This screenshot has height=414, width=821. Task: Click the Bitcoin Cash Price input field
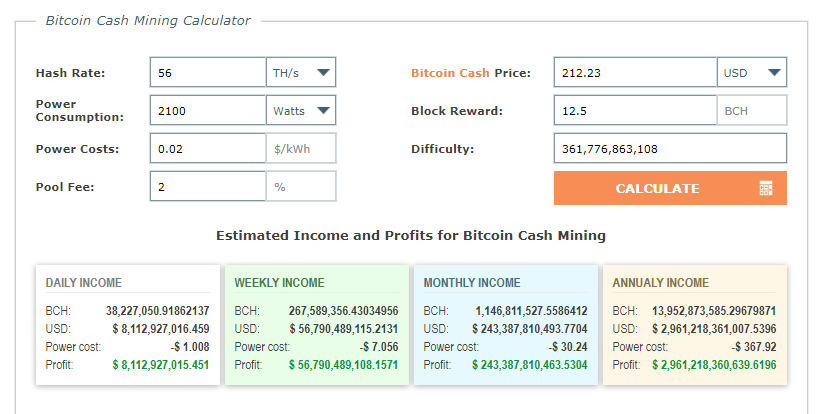(635, 72)
